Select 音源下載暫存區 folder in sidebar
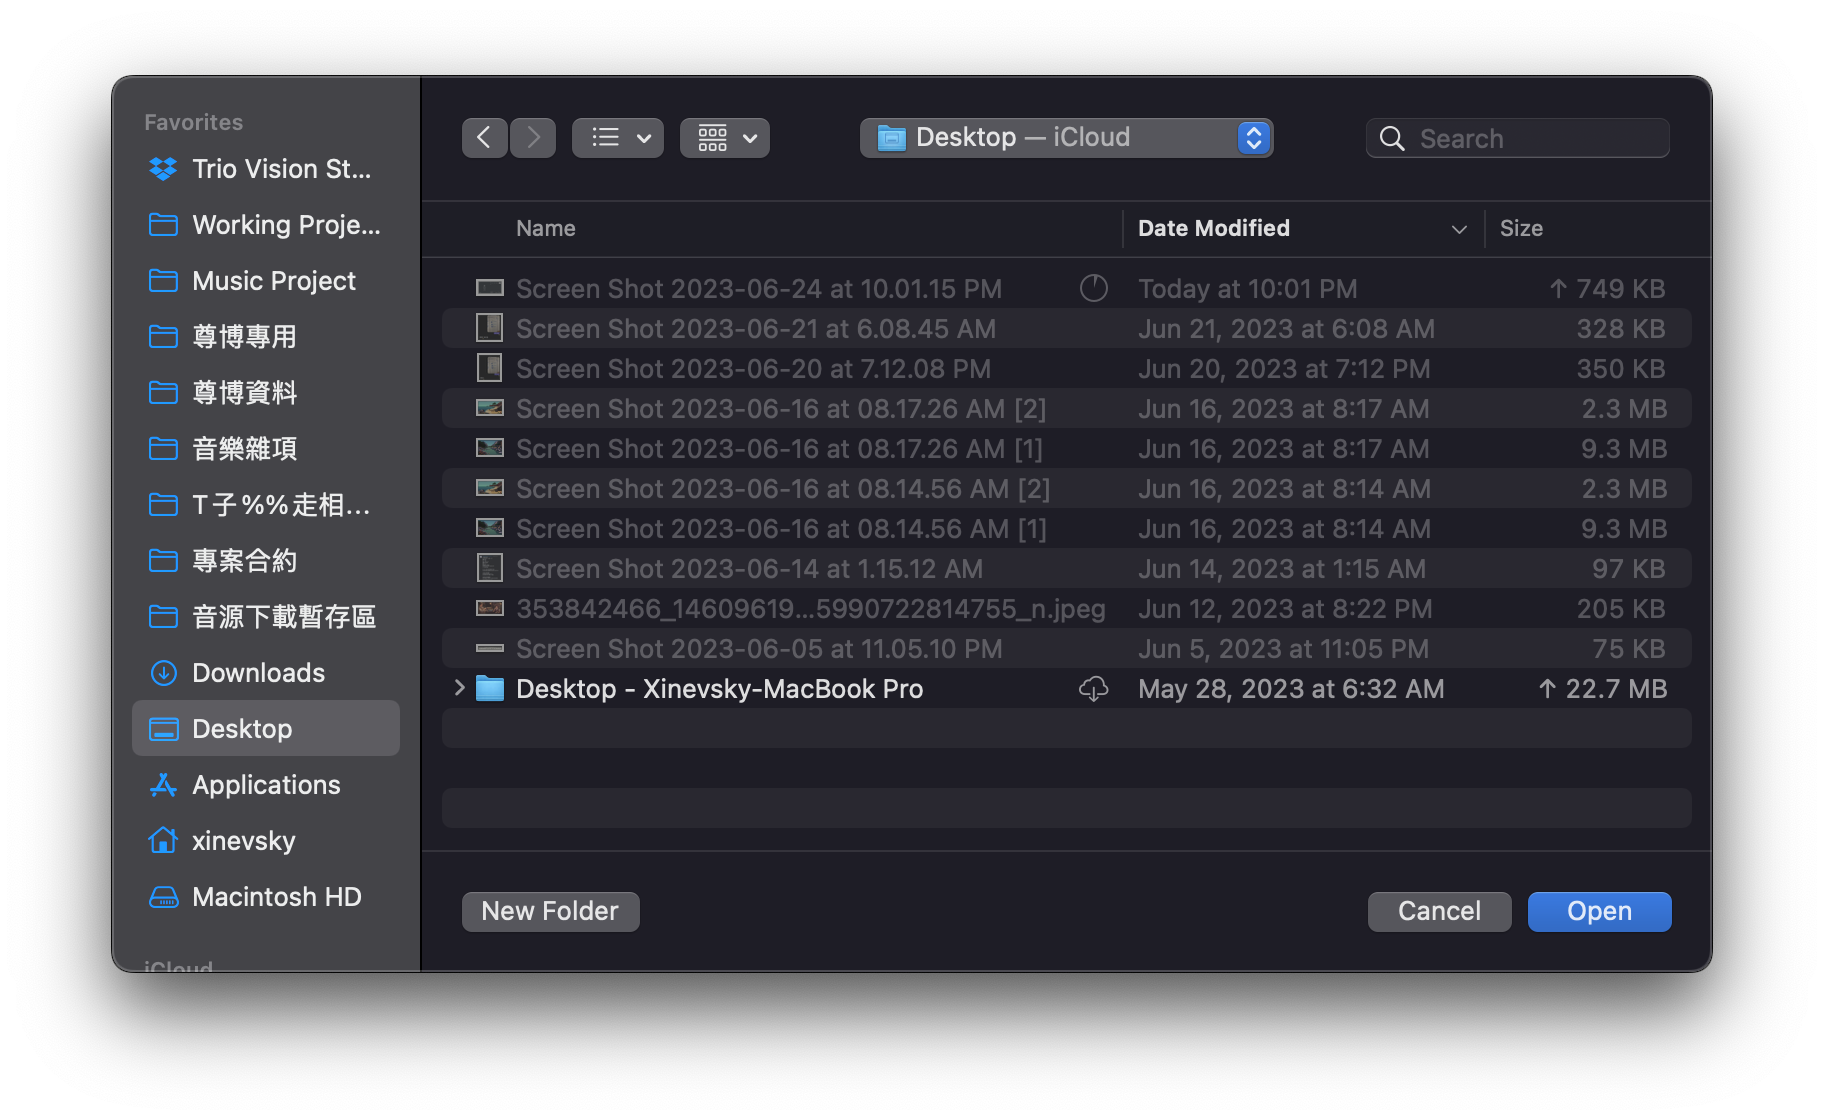Image resolution: width=1824 pixels, height=1120 pixels. pos(266,617)
